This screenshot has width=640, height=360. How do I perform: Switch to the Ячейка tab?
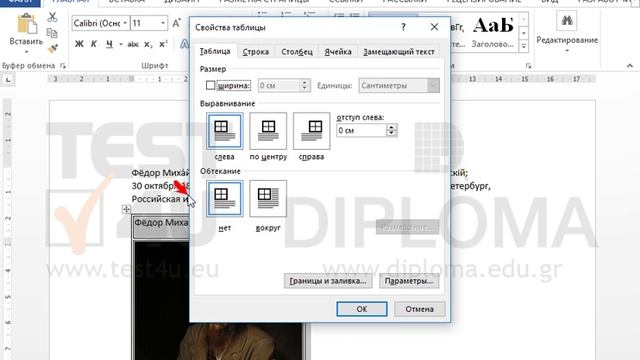[x=338, y=52]
